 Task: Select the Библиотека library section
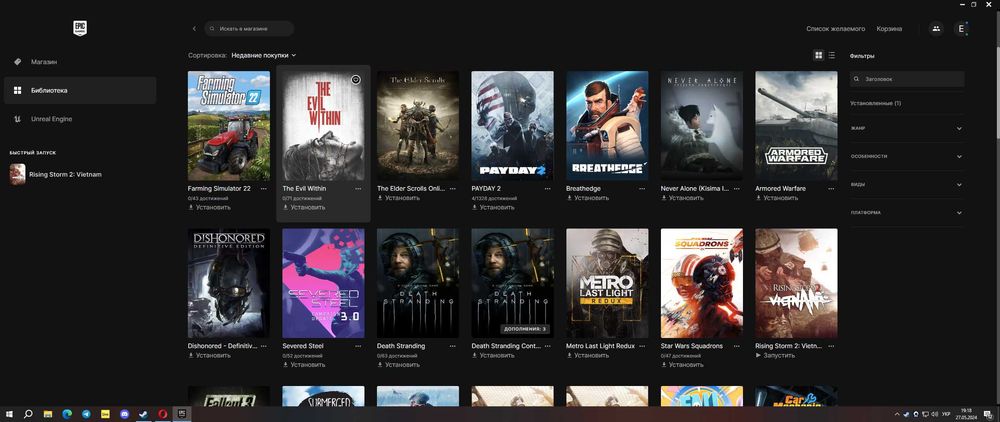pos(80,91)
